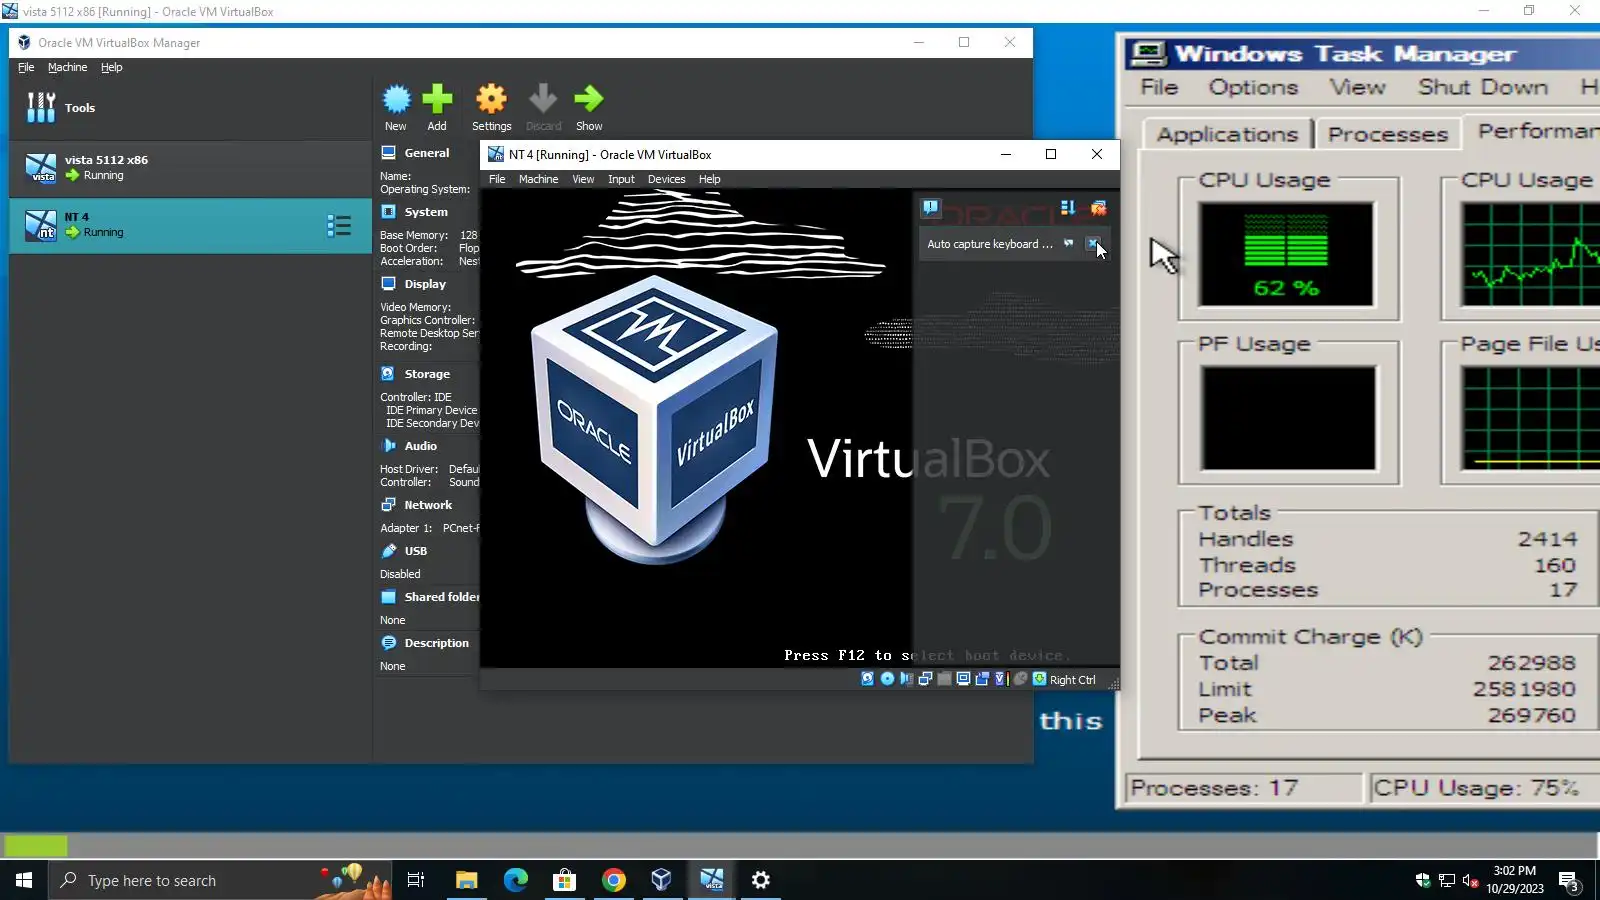Open Task View from the taskbar
This screenshot has height=900, width=1600.
click(x=416, y=880)
